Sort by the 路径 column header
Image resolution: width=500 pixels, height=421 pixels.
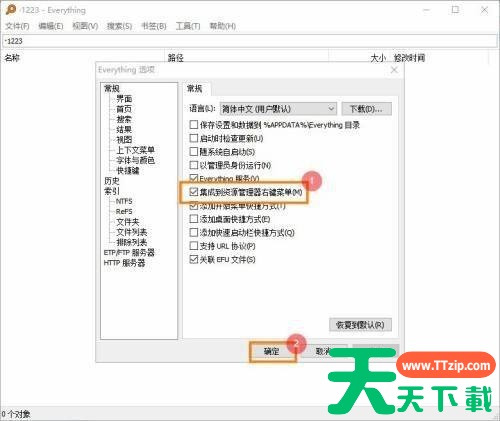176,58
